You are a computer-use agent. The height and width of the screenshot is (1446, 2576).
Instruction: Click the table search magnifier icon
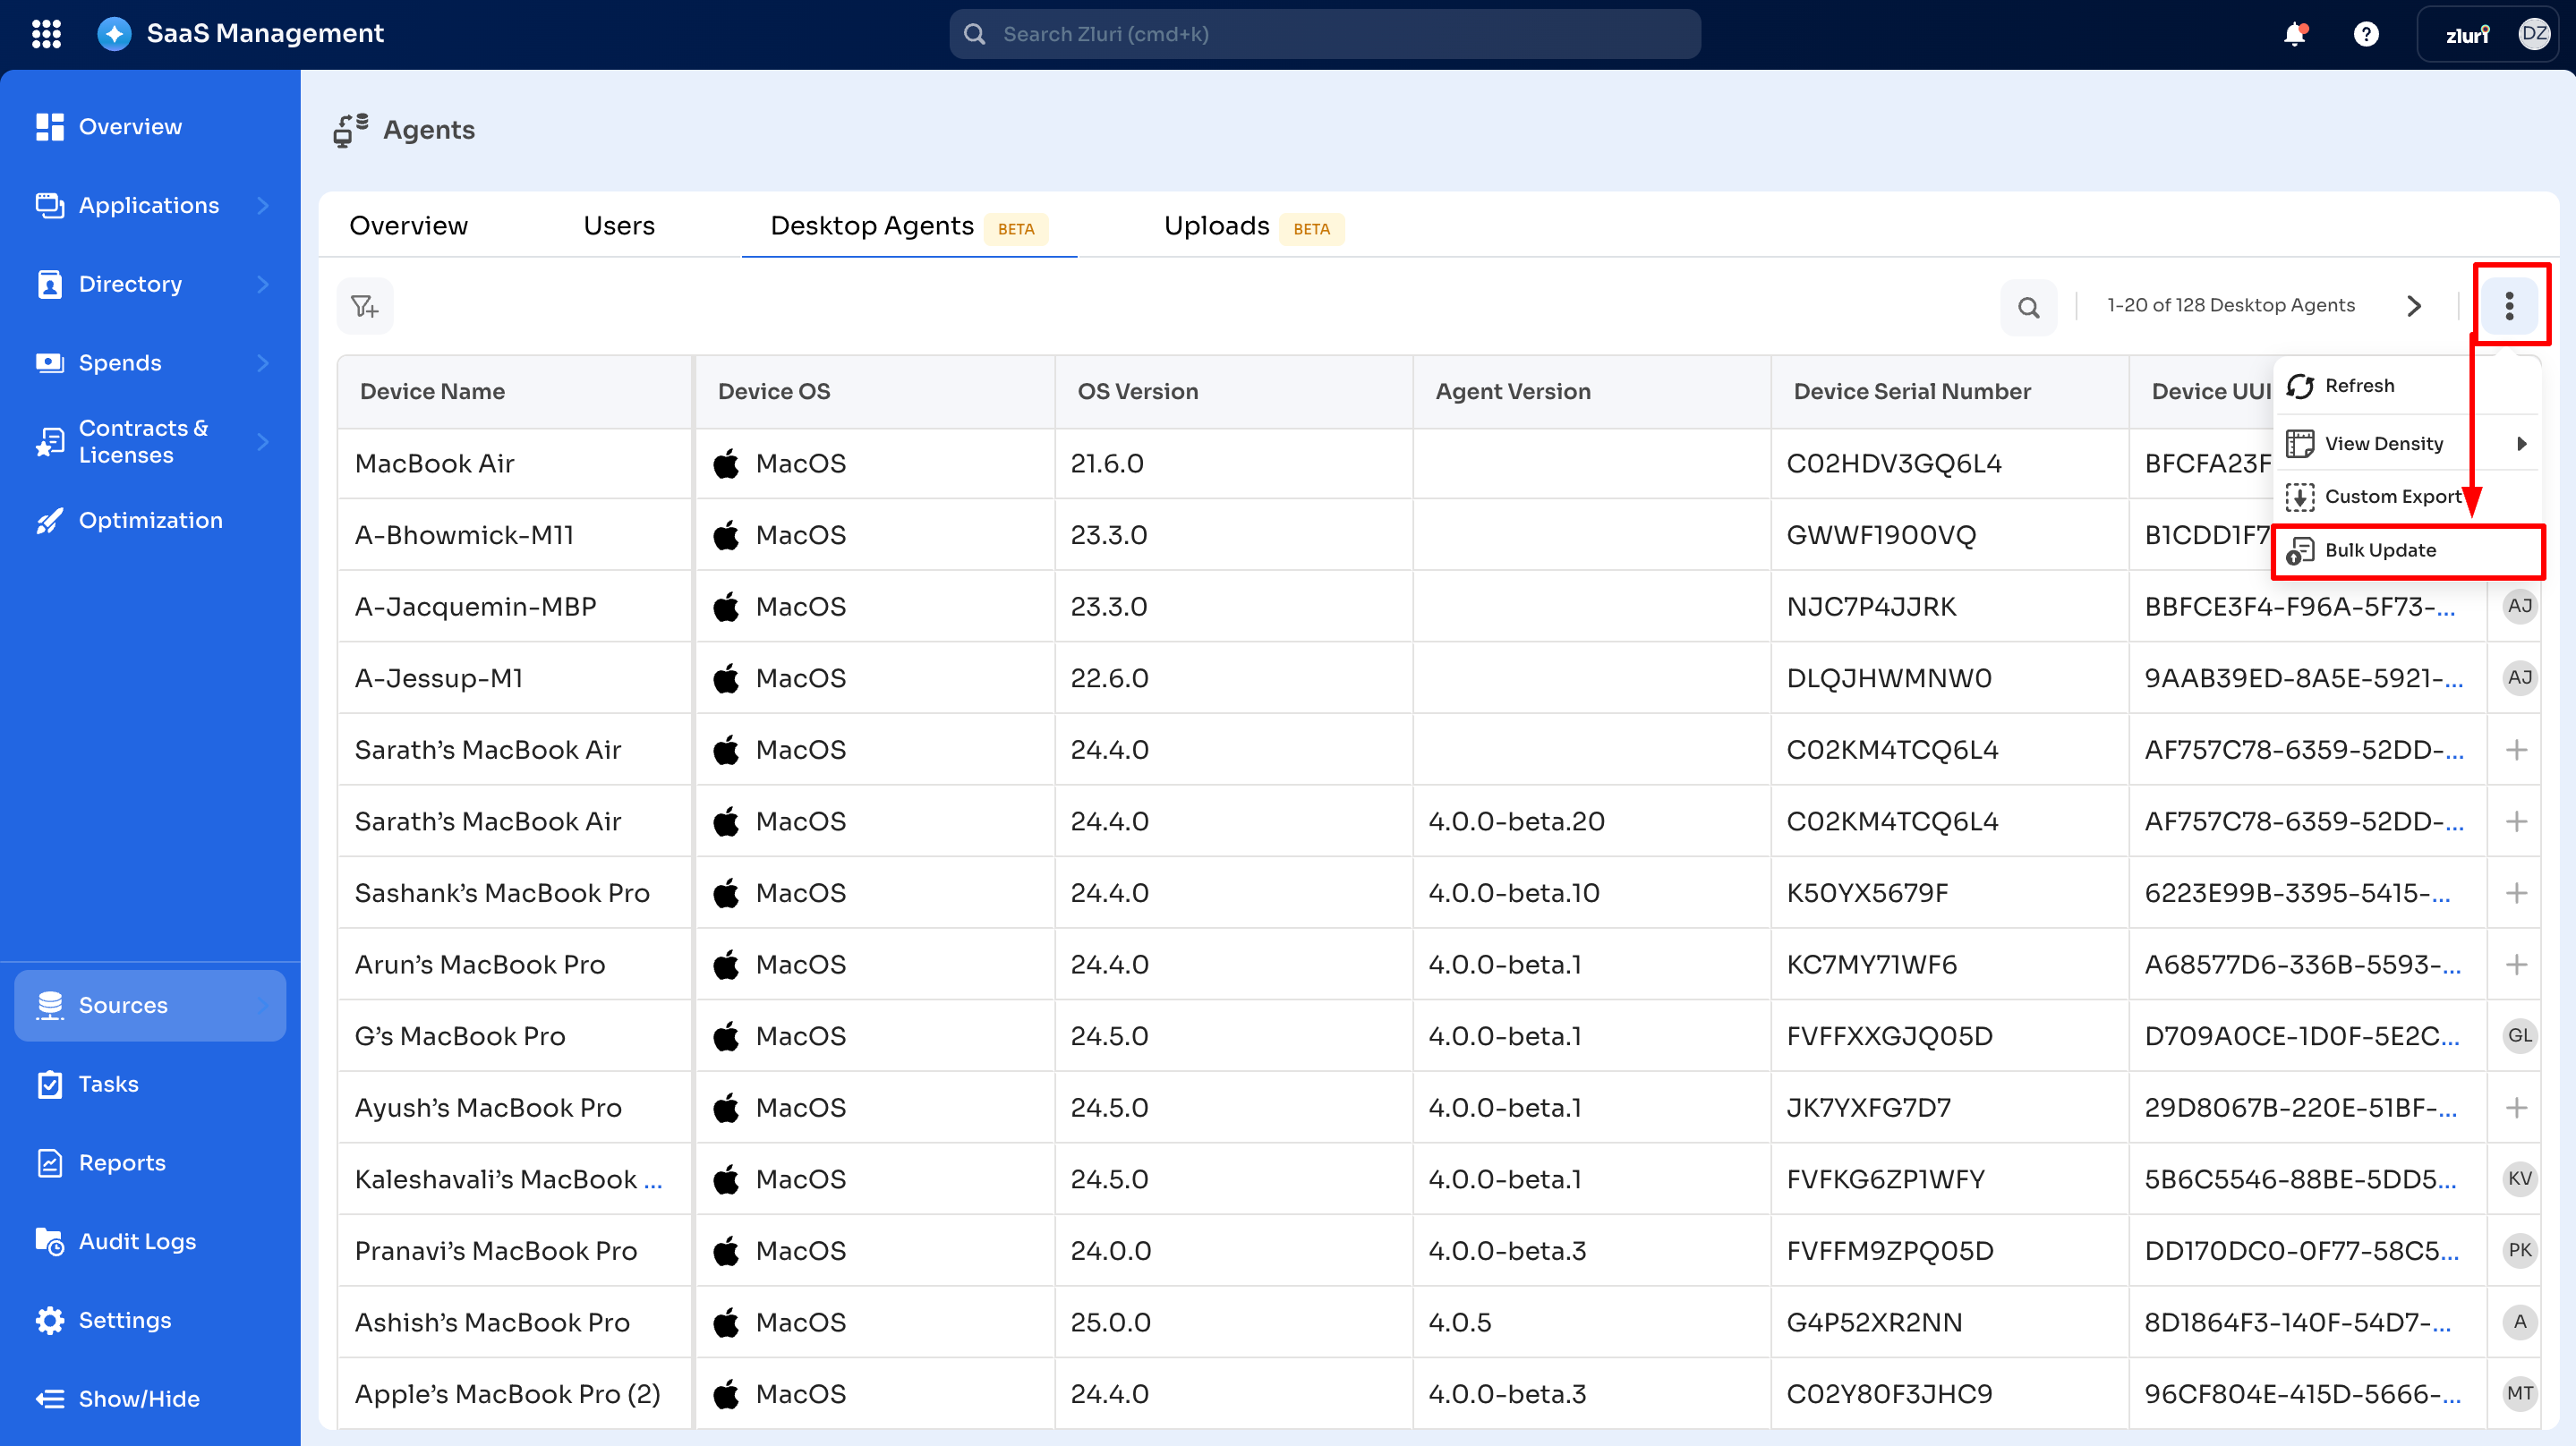click(x=2028, y=307)
